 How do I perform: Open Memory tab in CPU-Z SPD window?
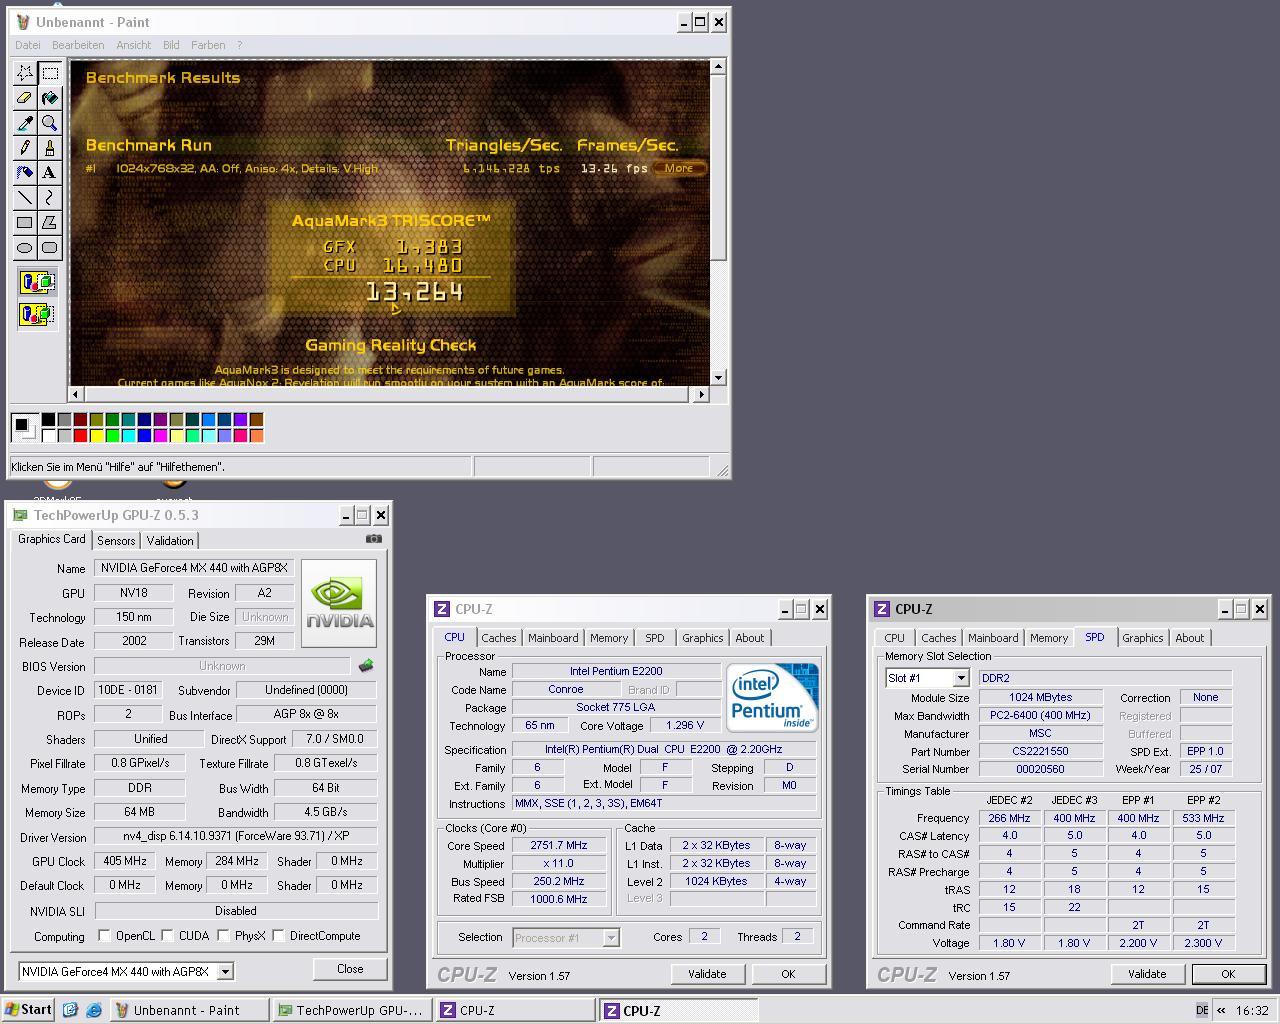tap(1049, 638)
